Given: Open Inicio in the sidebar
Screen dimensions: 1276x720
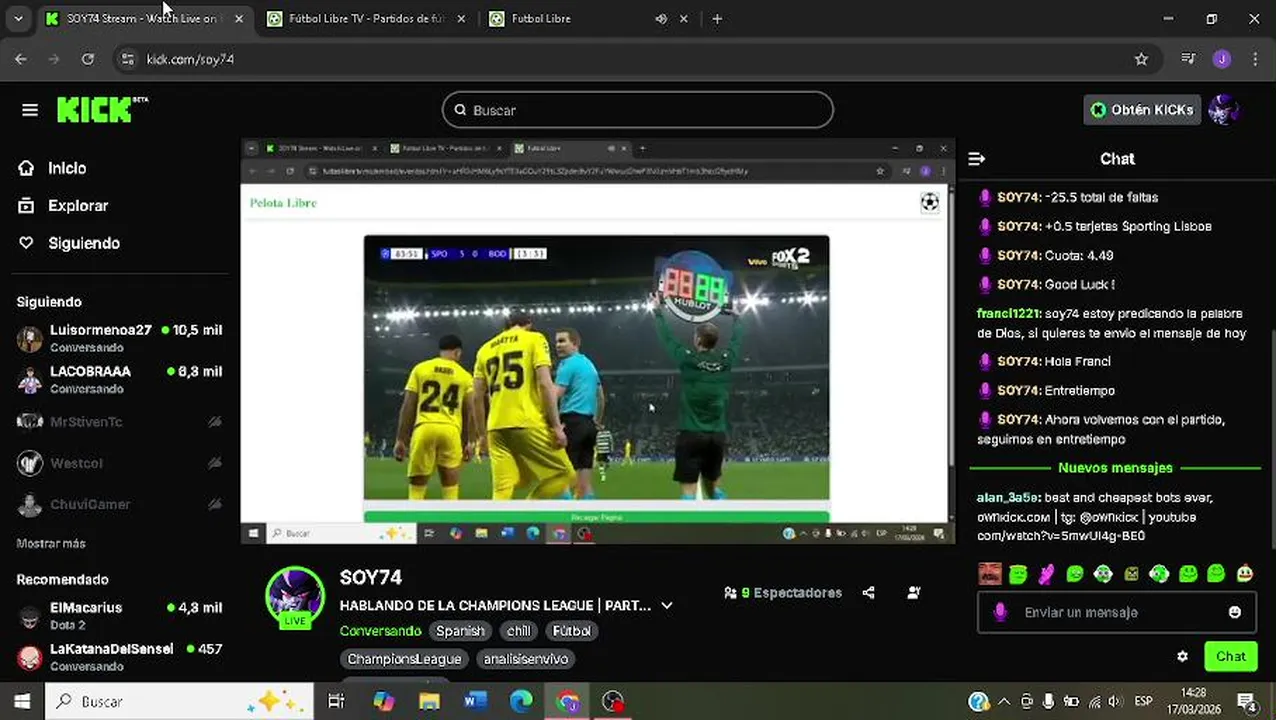Looking at the screenshot, I should pyautogui.click(x=66, y=168).
